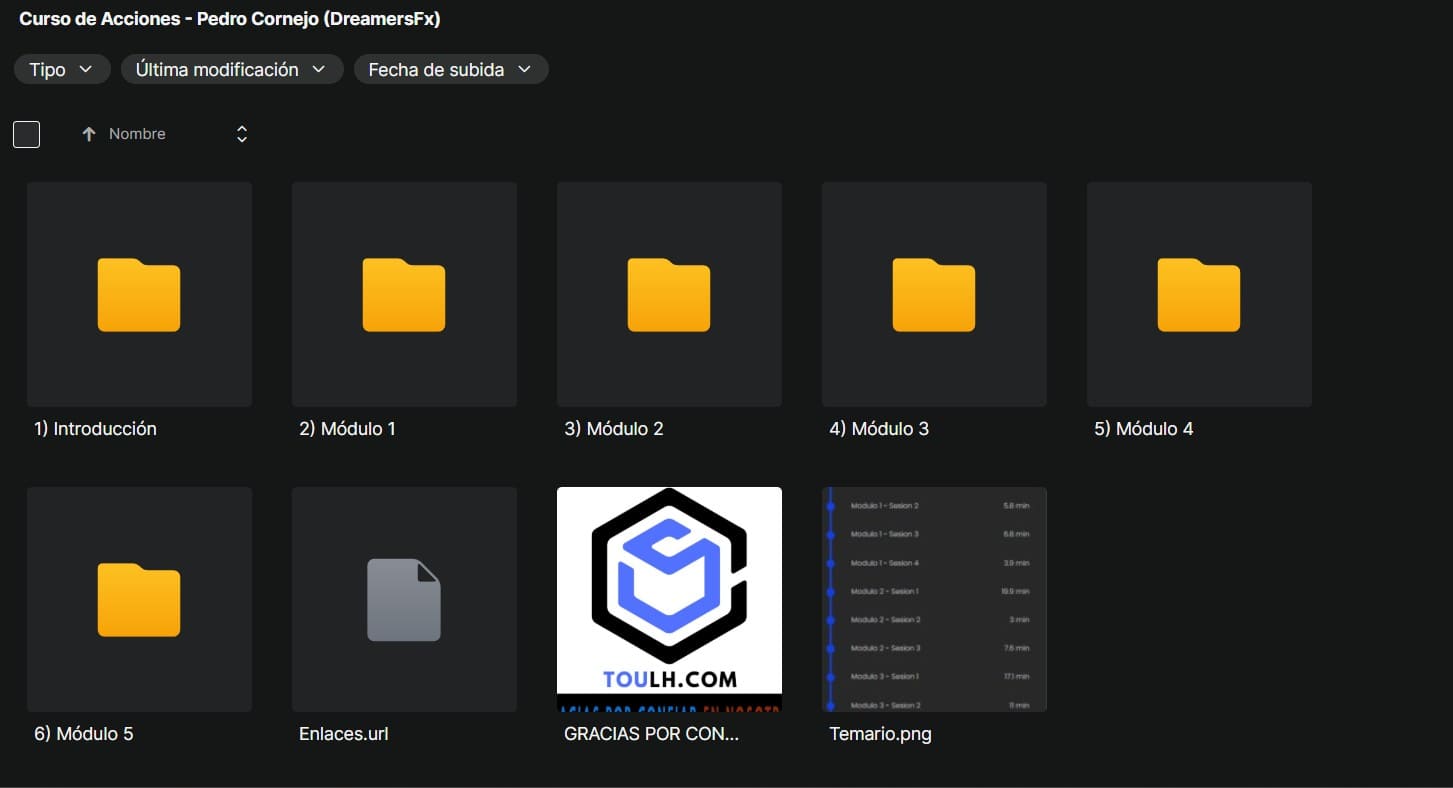Screen dimensions: 1453x788
Task: Click the sort field up-down selector arrows
Action: (241, 134)
